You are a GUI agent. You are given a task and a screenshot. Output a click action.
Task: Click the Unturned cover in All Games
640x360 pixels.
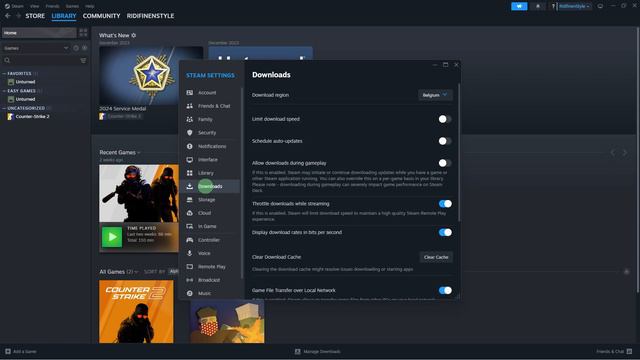click(x=227, y=321)
